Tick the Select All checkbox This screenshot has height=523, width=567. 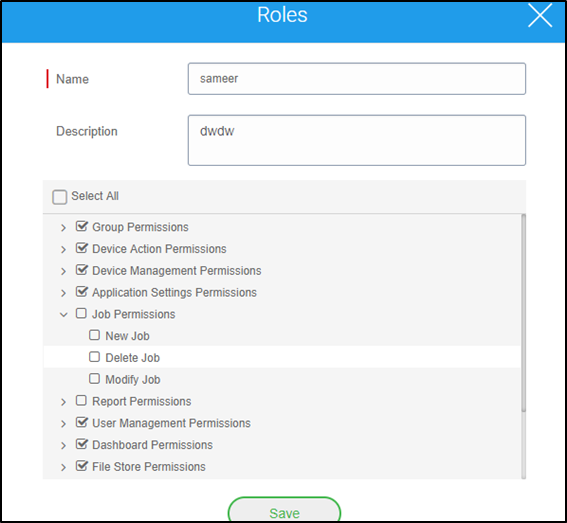pos(60,197)
